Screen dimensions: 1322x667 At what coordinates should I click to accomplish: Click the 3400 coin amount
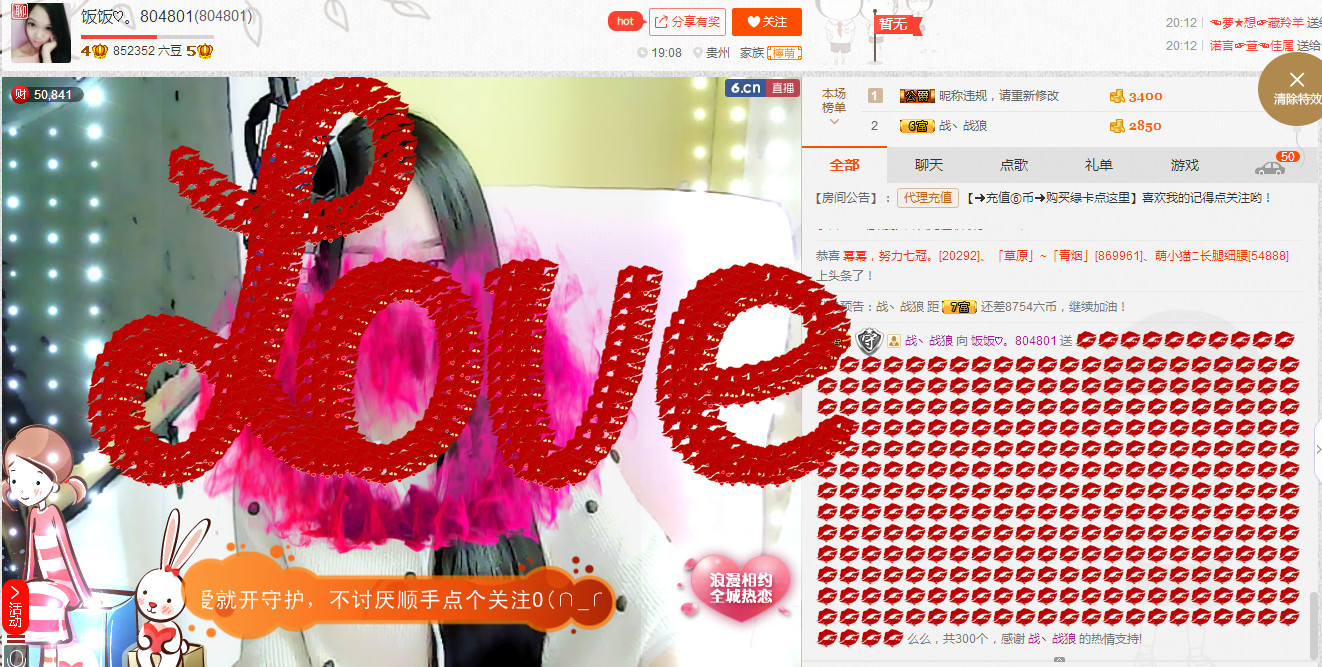pyautogui.click(x=1145, y=97)
